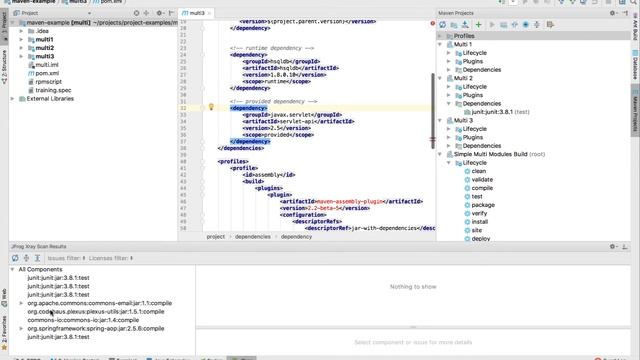Hide the Maven Projects panel

click(x=625, y=13)
